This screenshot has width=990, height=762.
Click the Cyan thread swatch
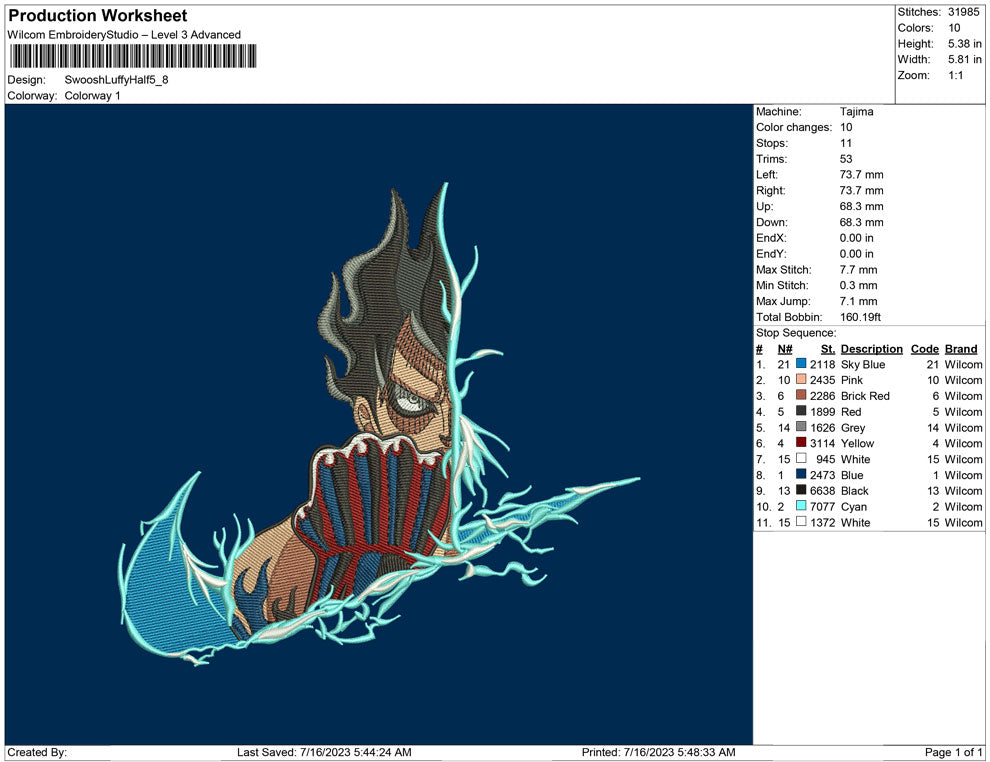[x=801, y=506]
